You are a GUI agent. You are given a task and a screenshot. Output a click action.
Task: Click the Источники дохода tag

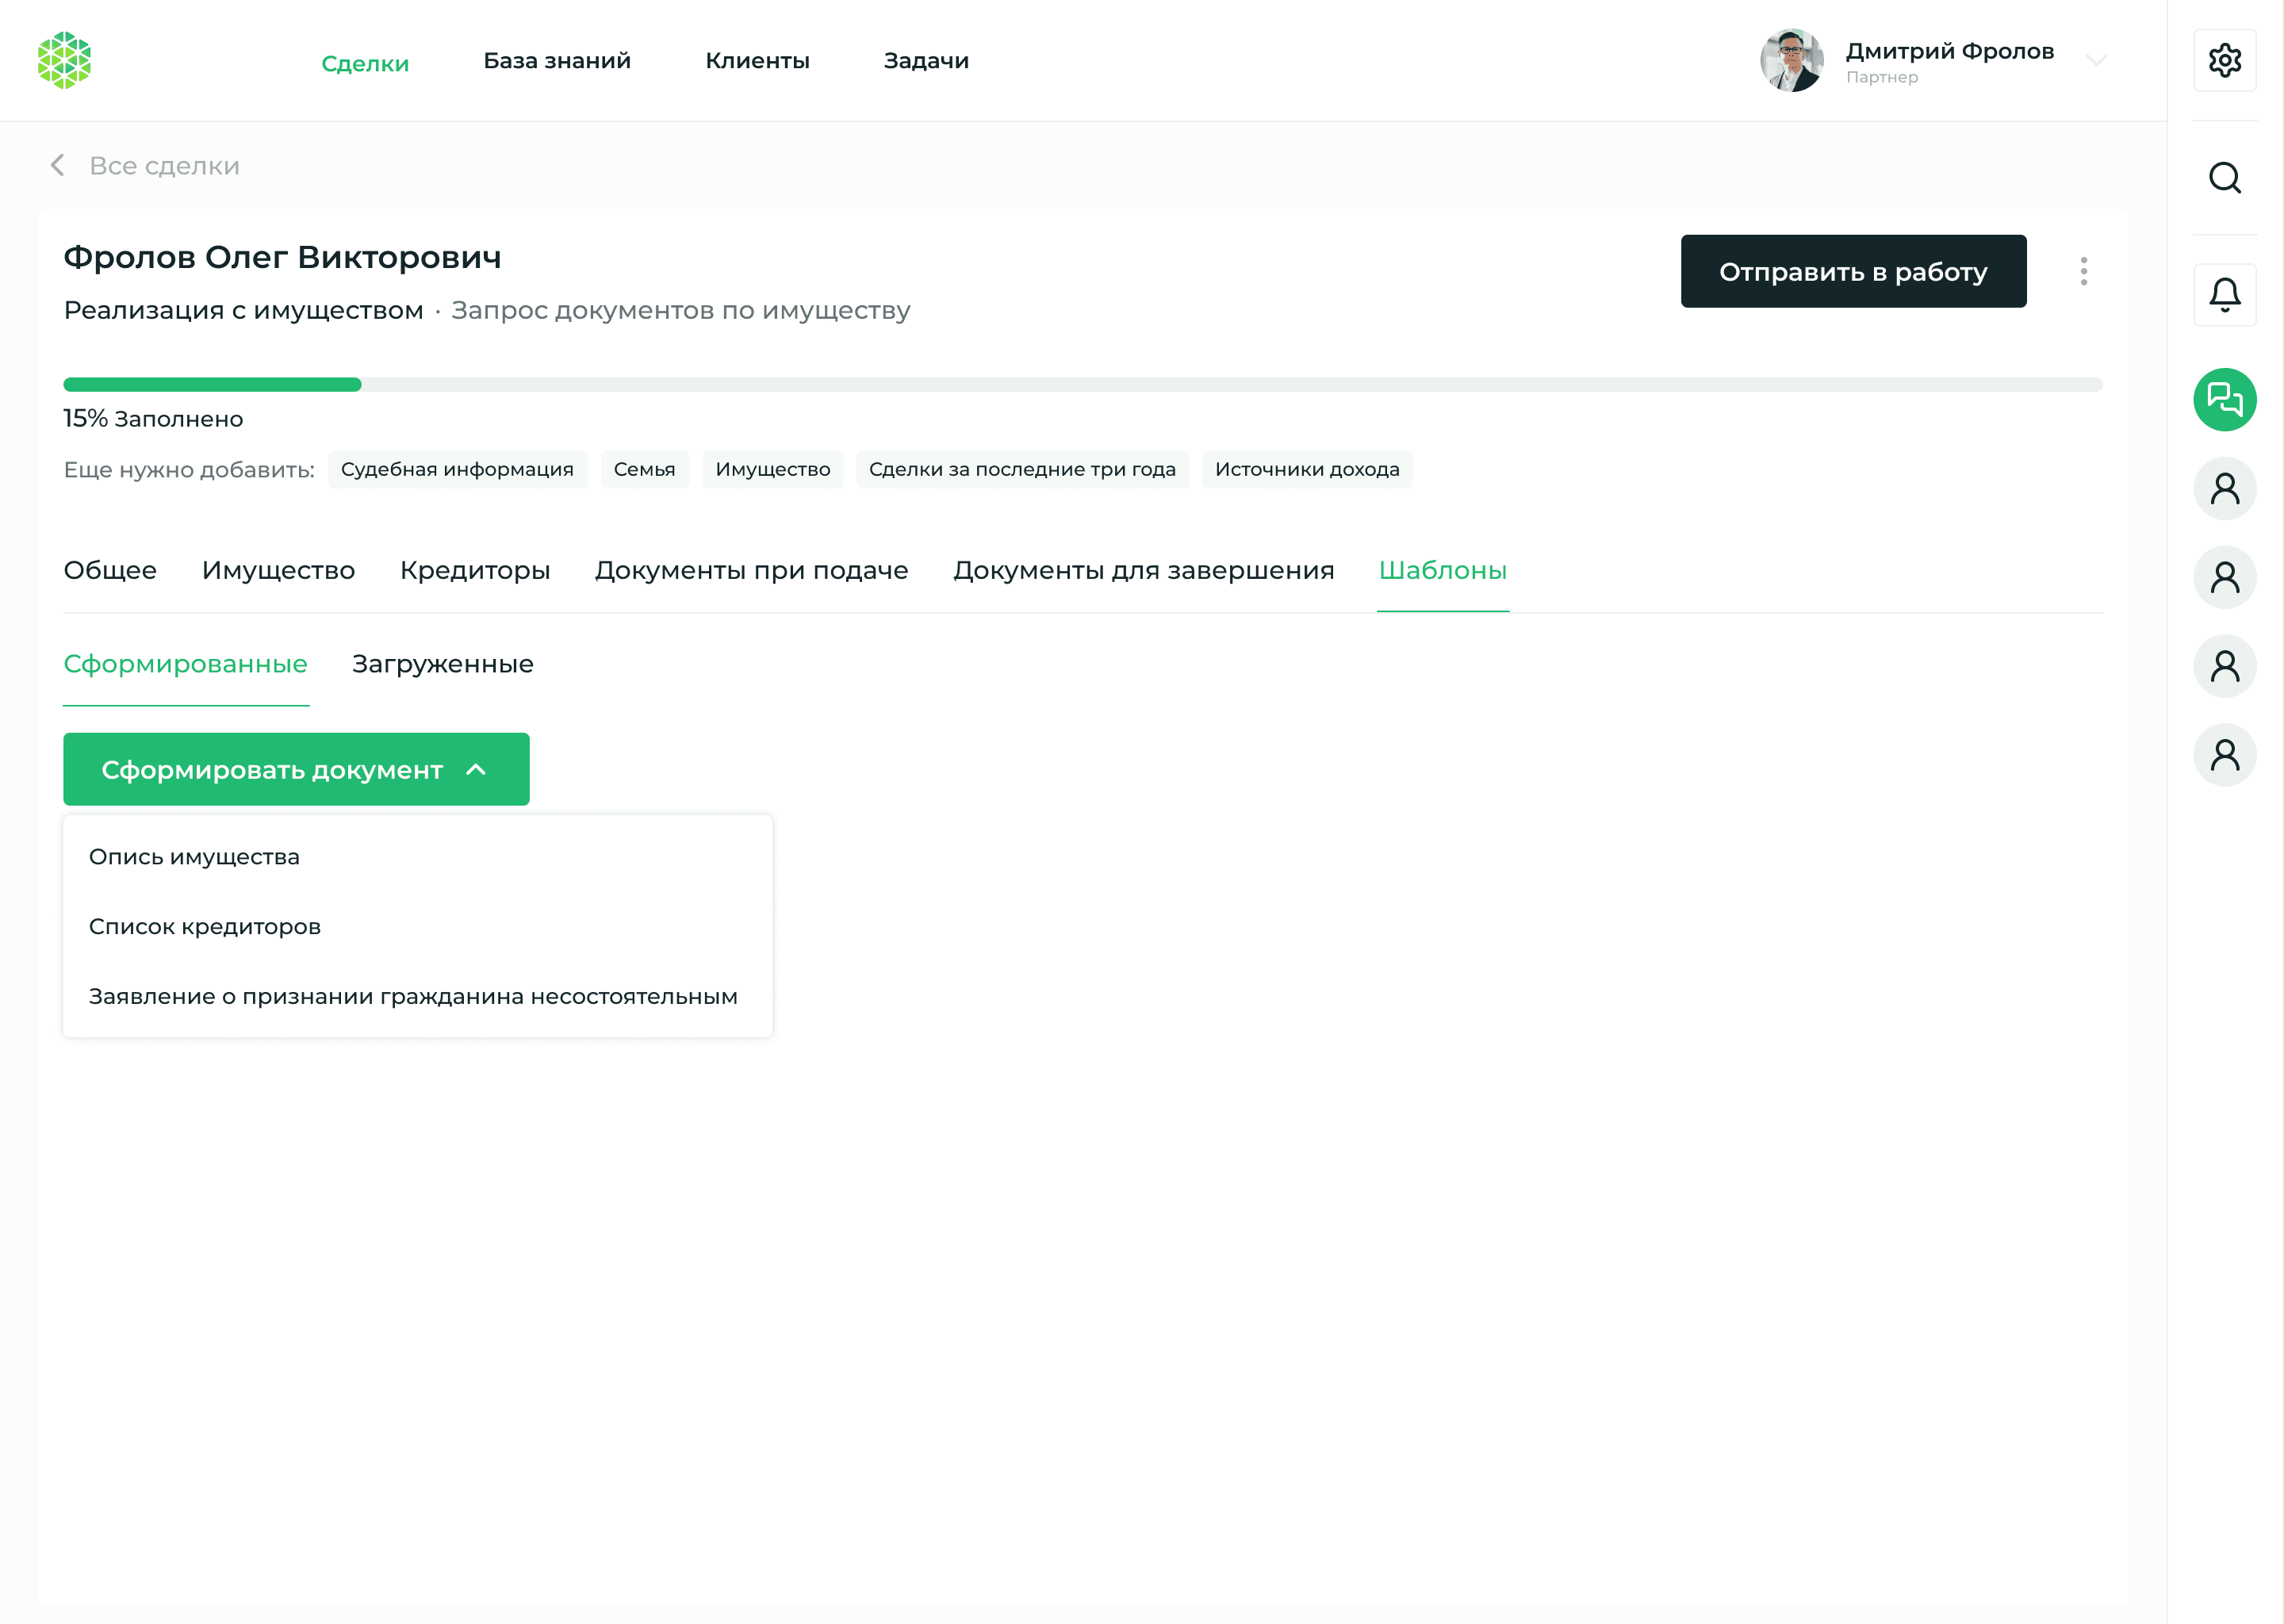1307,469
